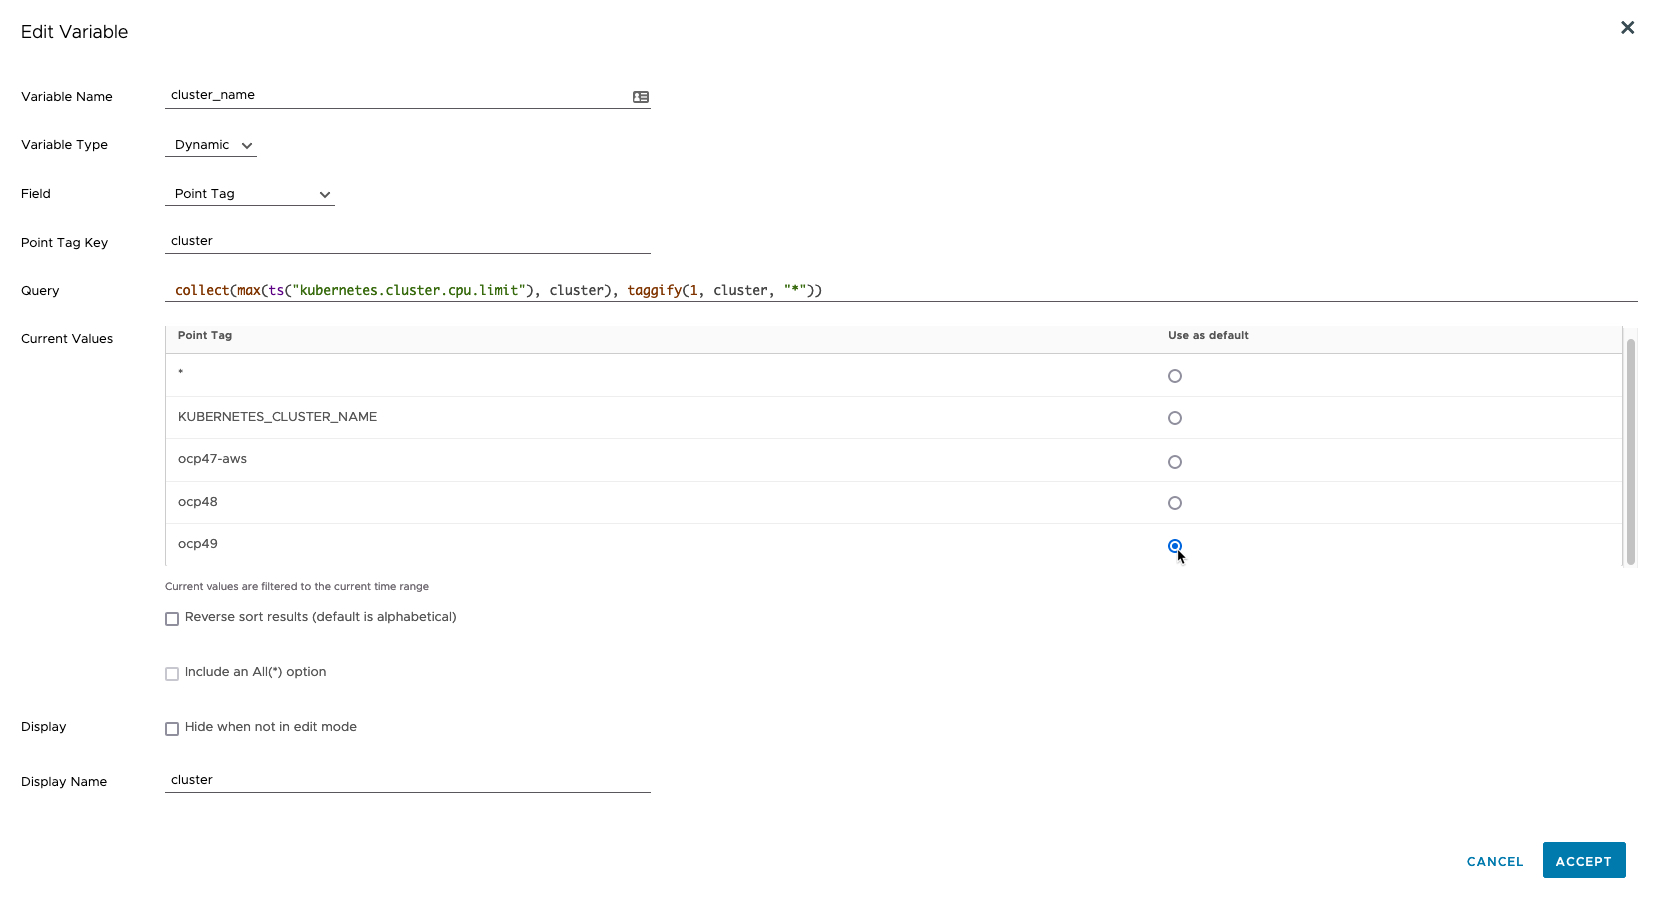Click the ocp47-aws value text
1658x904 pixels.
[212, 459]
